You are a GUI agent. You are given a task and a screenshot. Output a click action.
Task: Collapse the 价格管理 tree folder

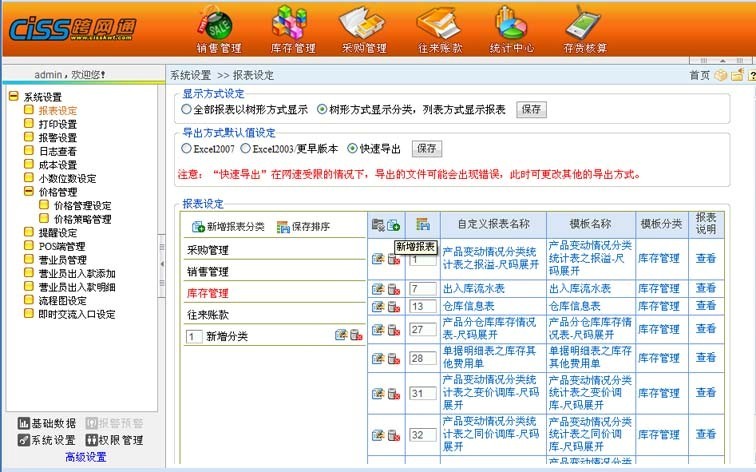pyautogui.click(x=29, y=192)
